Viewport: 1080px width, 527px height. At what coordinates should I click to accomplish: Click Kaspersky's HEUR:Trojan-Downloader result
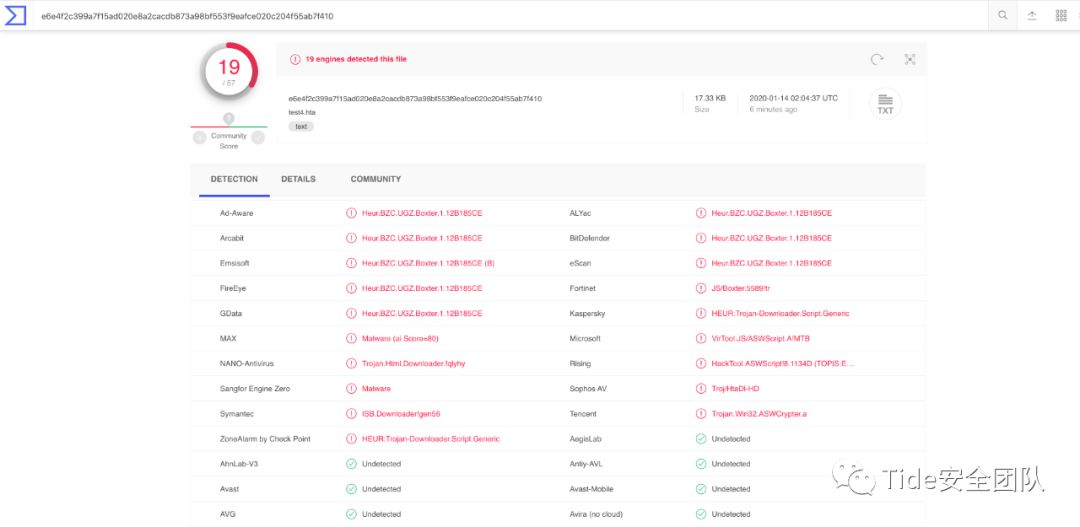[x=780, y=313]
